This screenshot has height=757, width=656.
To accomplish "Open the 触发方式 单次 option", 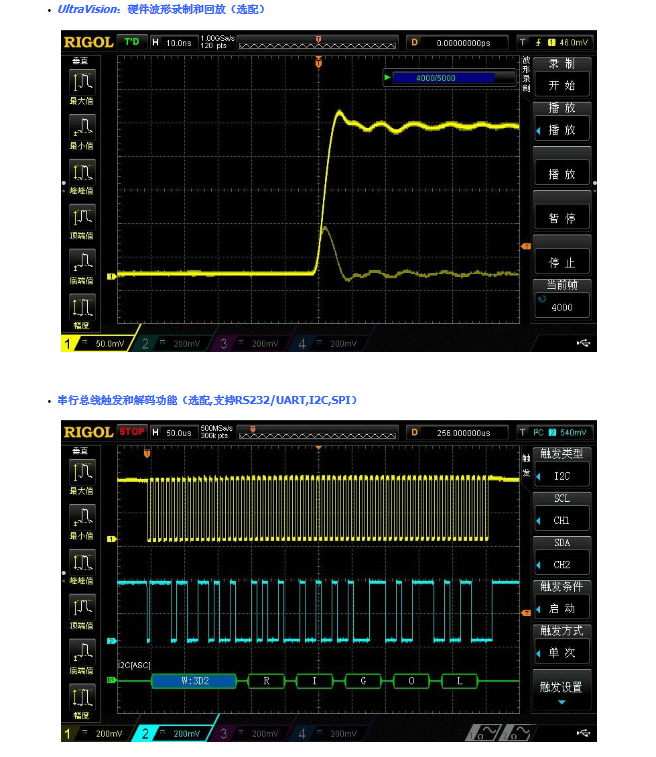I will click(x=562, y=646).
